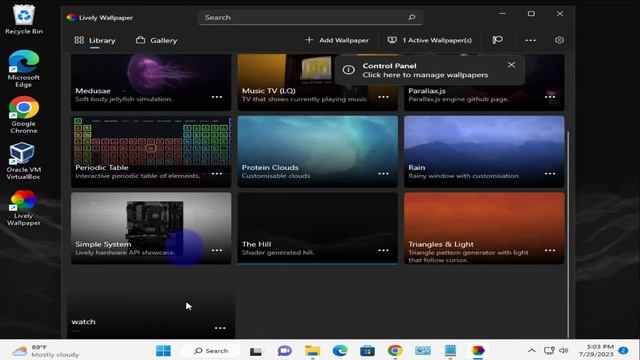
Task: Open the Library tab
Action: [95, 40]
